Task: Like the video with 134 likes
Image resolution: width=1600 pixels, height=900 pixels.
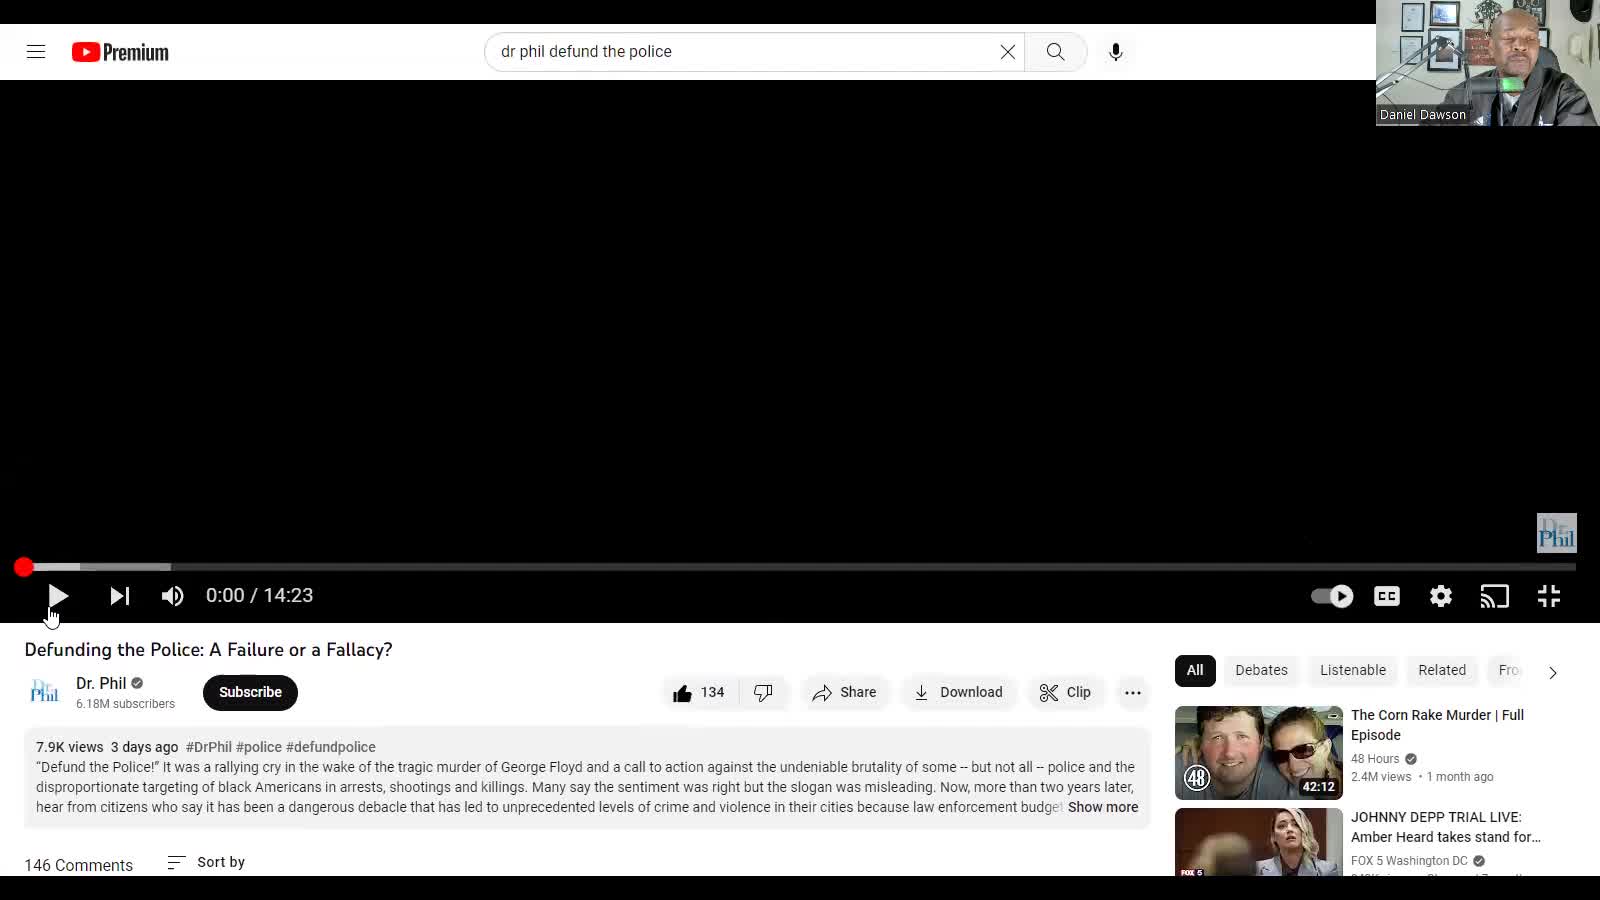Action: coord(698,692)
